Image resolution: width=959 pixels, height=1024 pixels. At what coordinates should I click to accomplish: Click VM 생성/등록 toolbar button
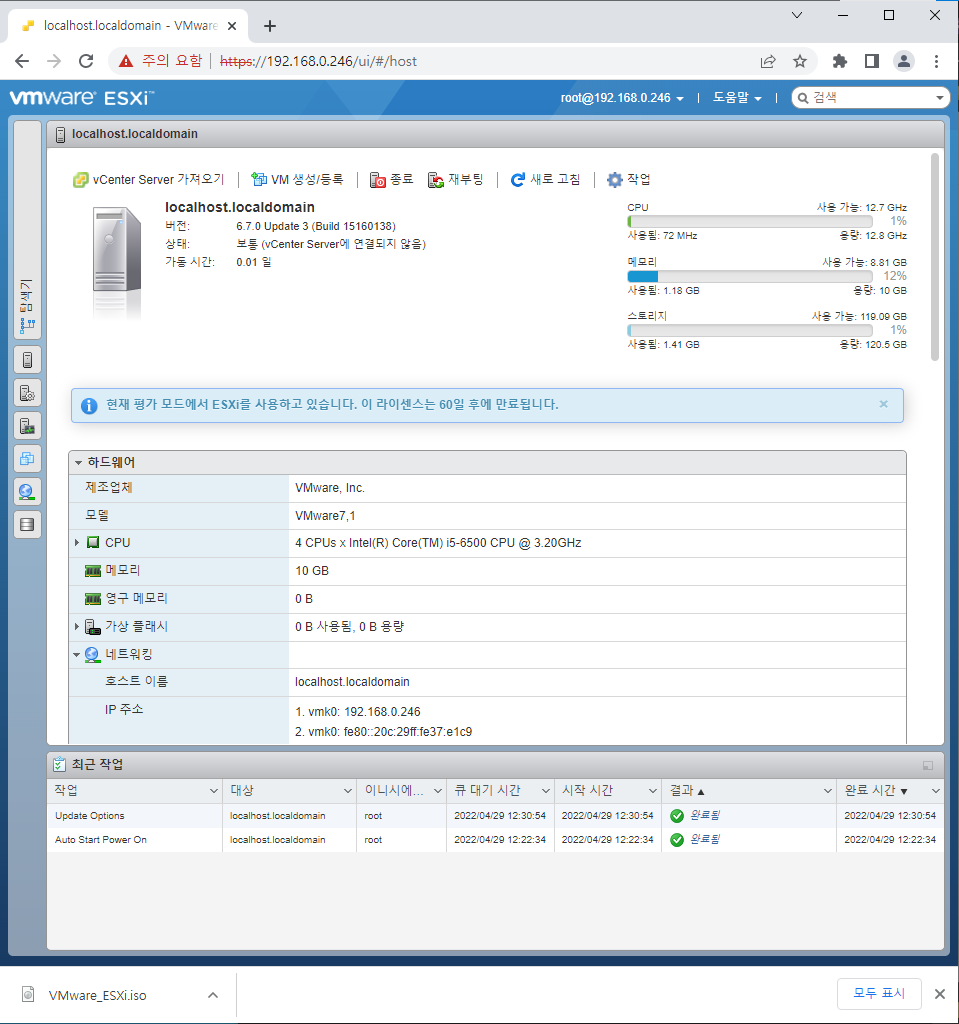pos(297,180)
